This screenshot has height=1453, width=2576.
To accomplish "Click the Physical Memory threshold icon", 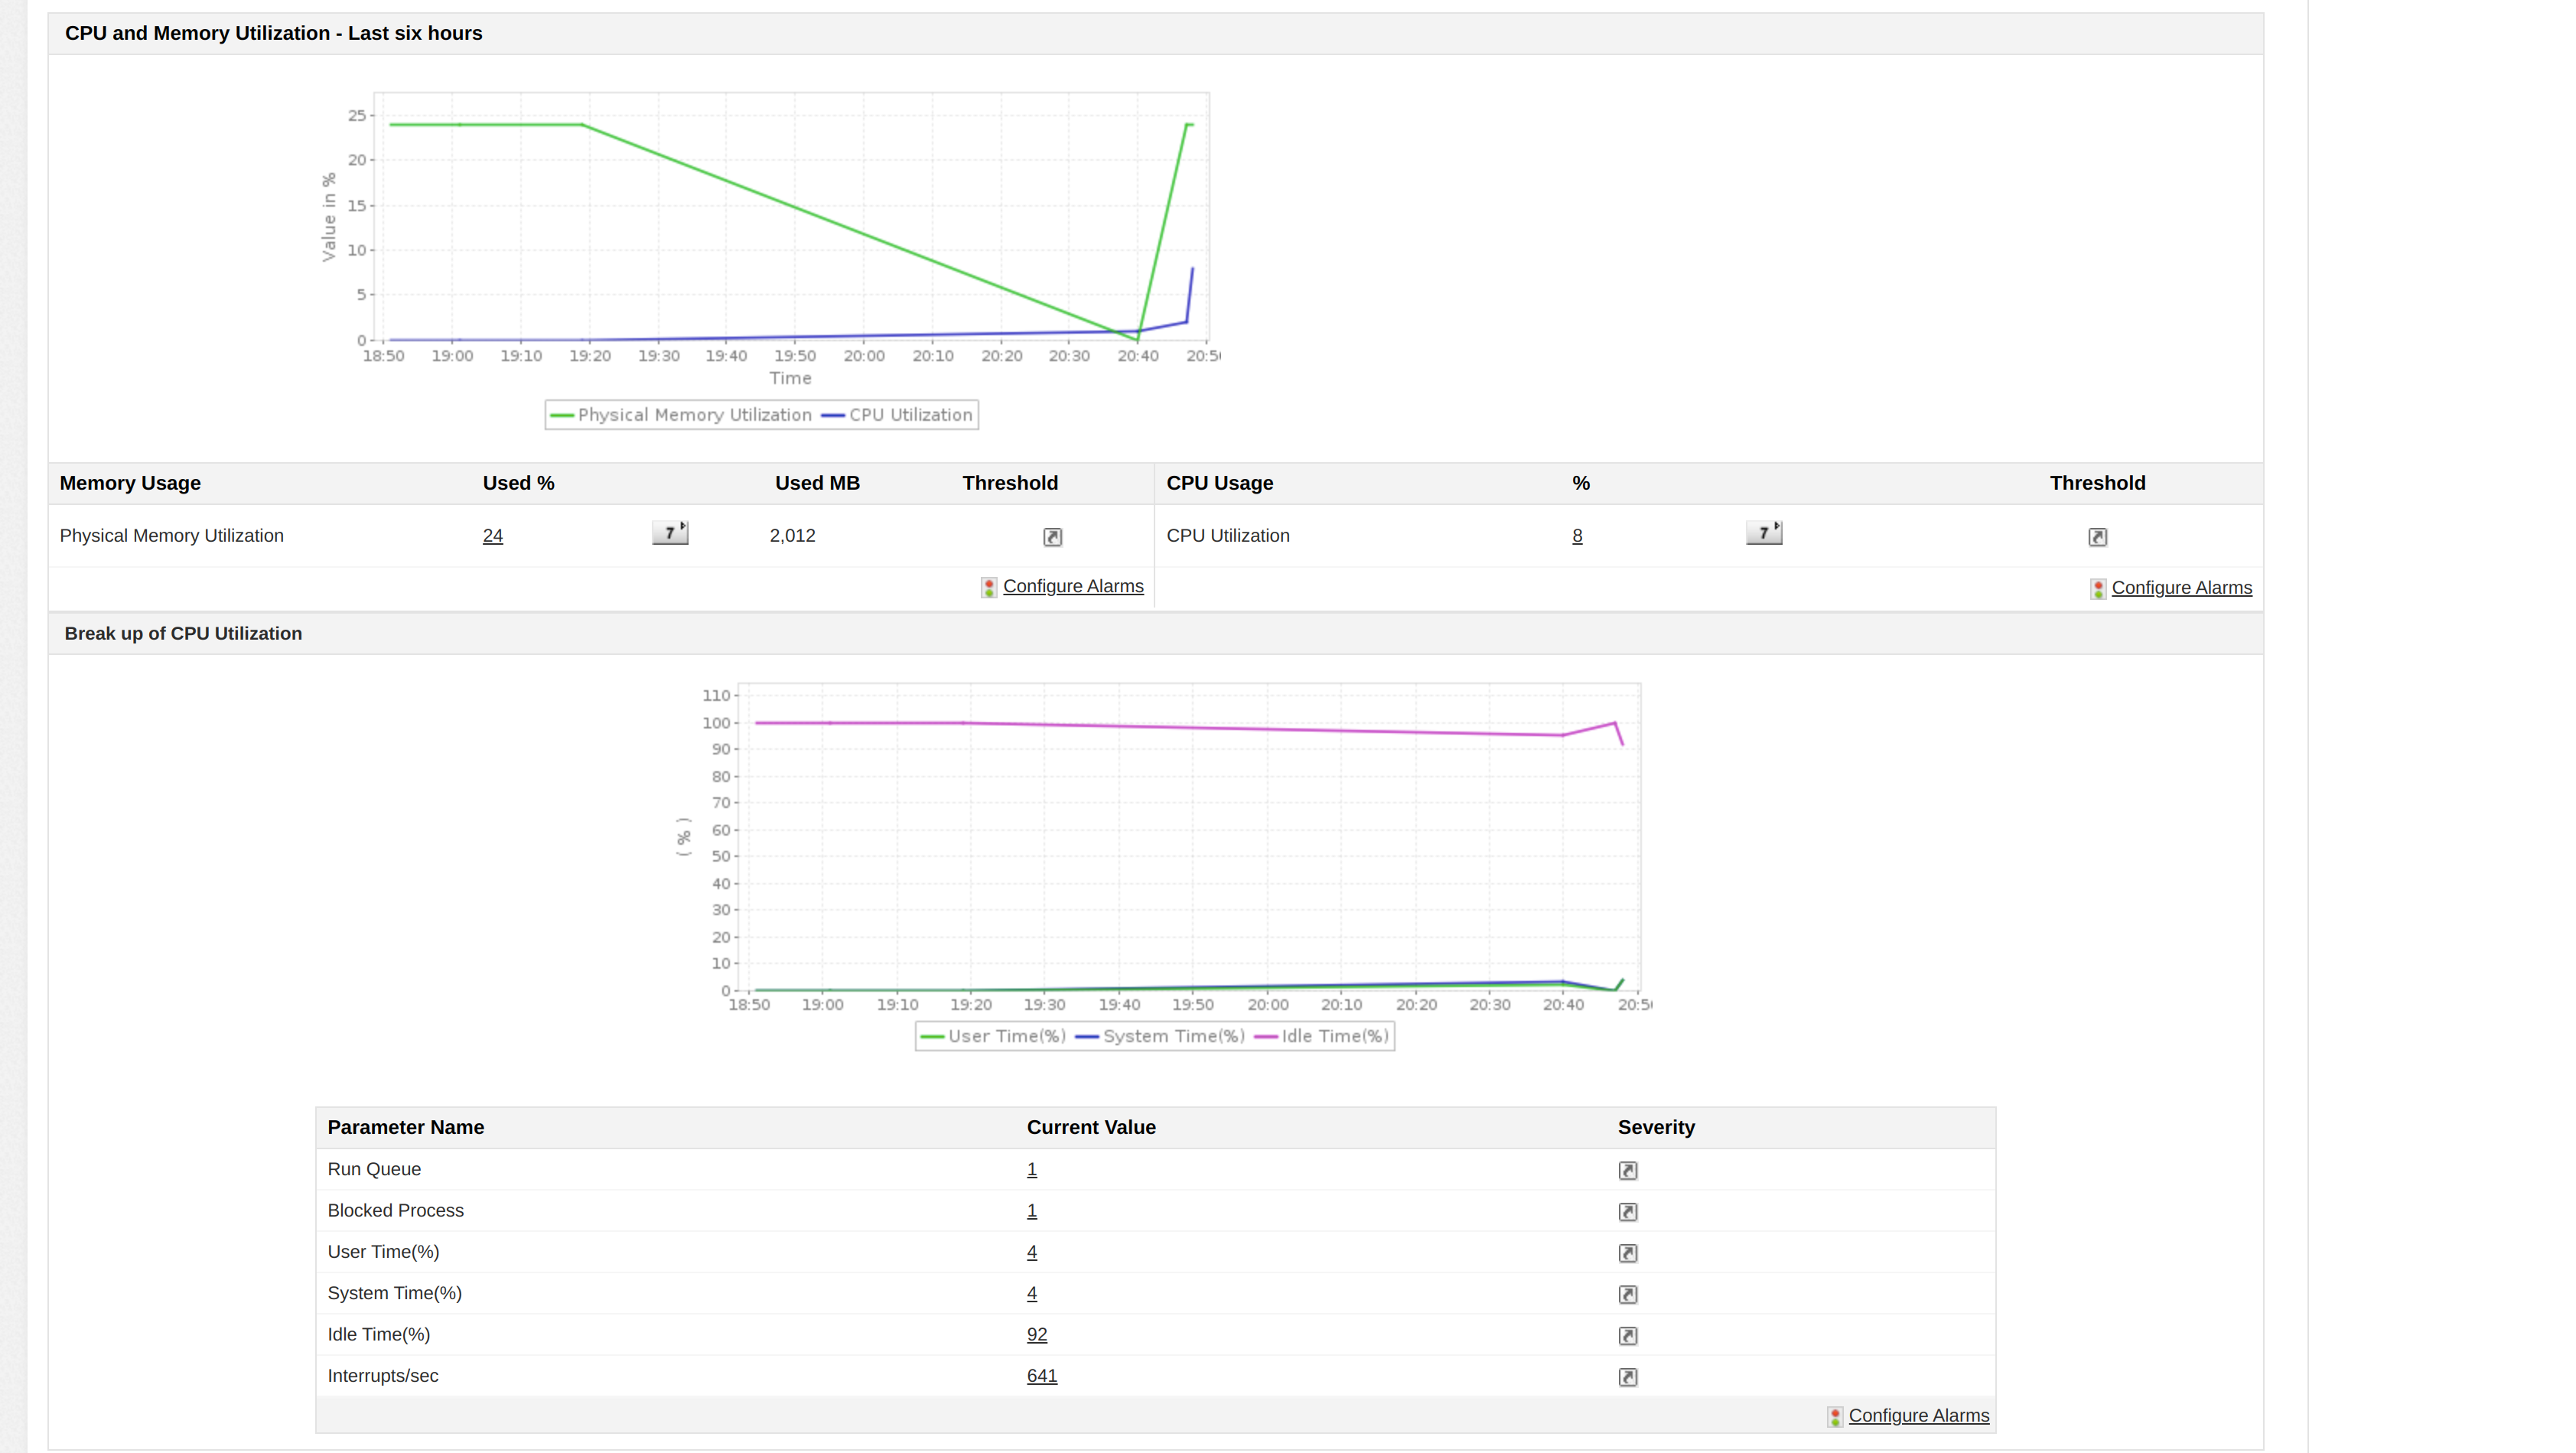I will [x=1052, y=537].
